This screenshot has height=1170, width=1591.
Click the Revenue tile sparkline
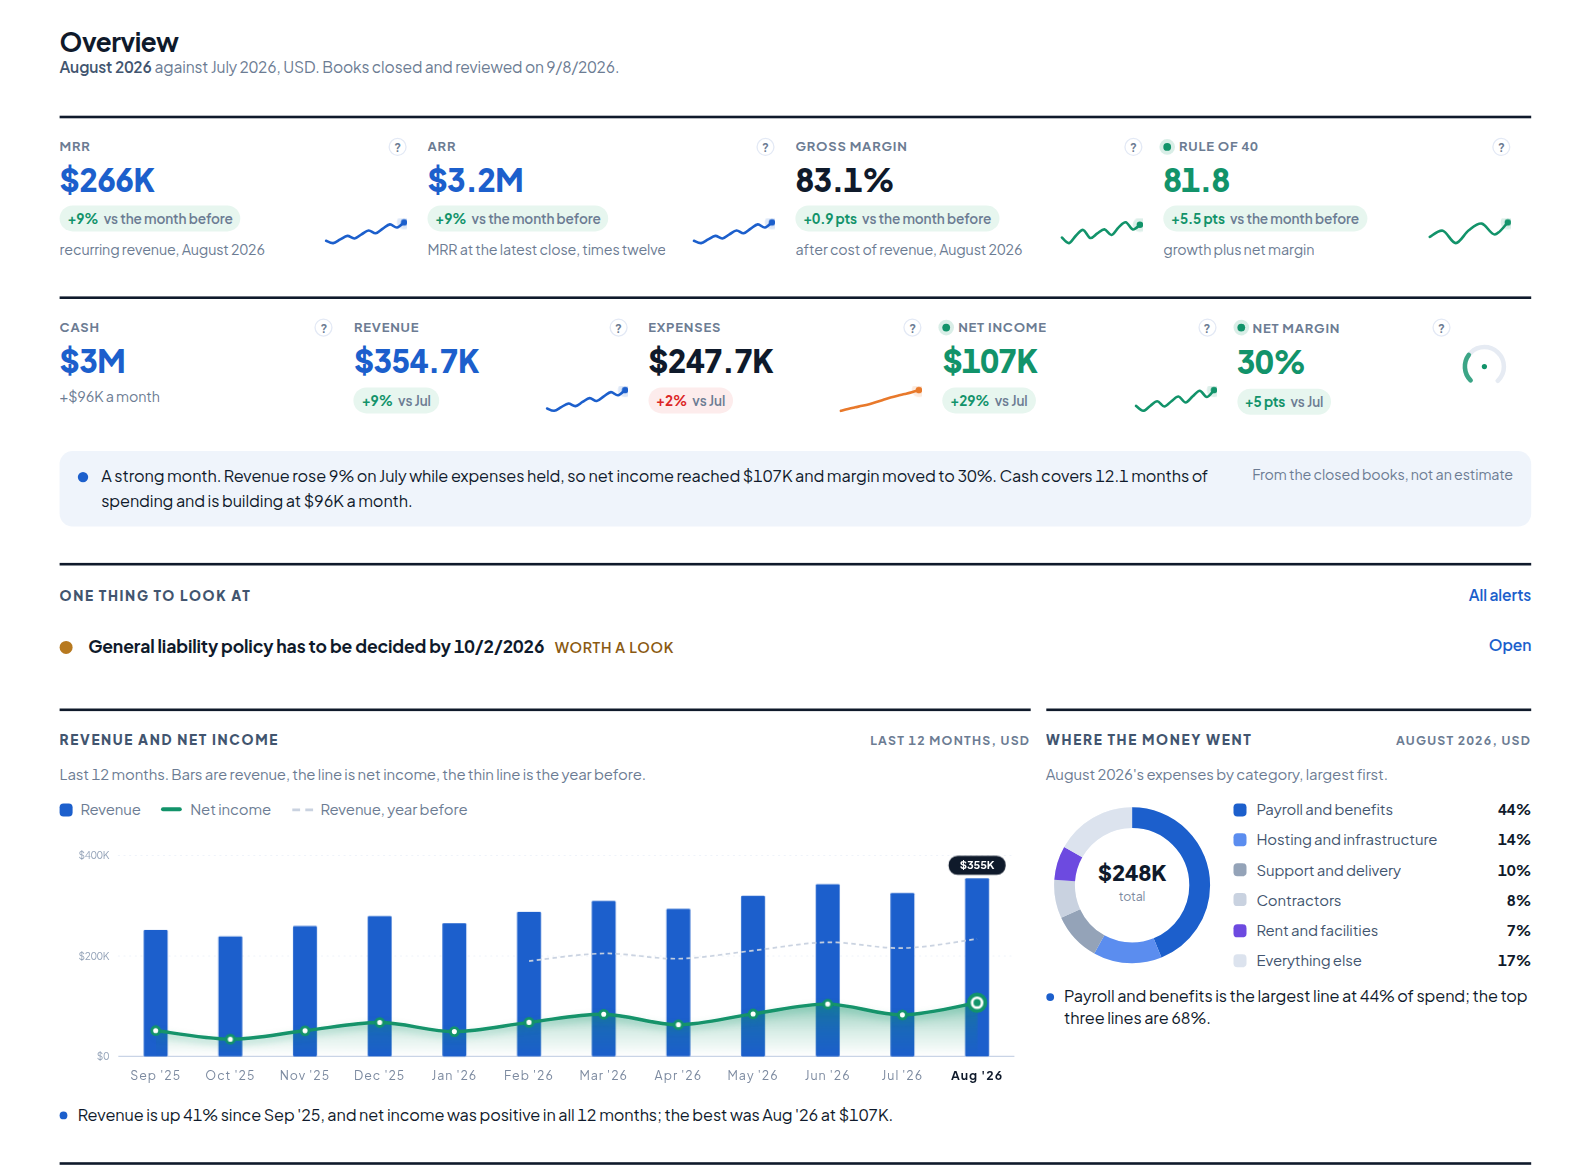pyautogui.click(x=587, y=399)
